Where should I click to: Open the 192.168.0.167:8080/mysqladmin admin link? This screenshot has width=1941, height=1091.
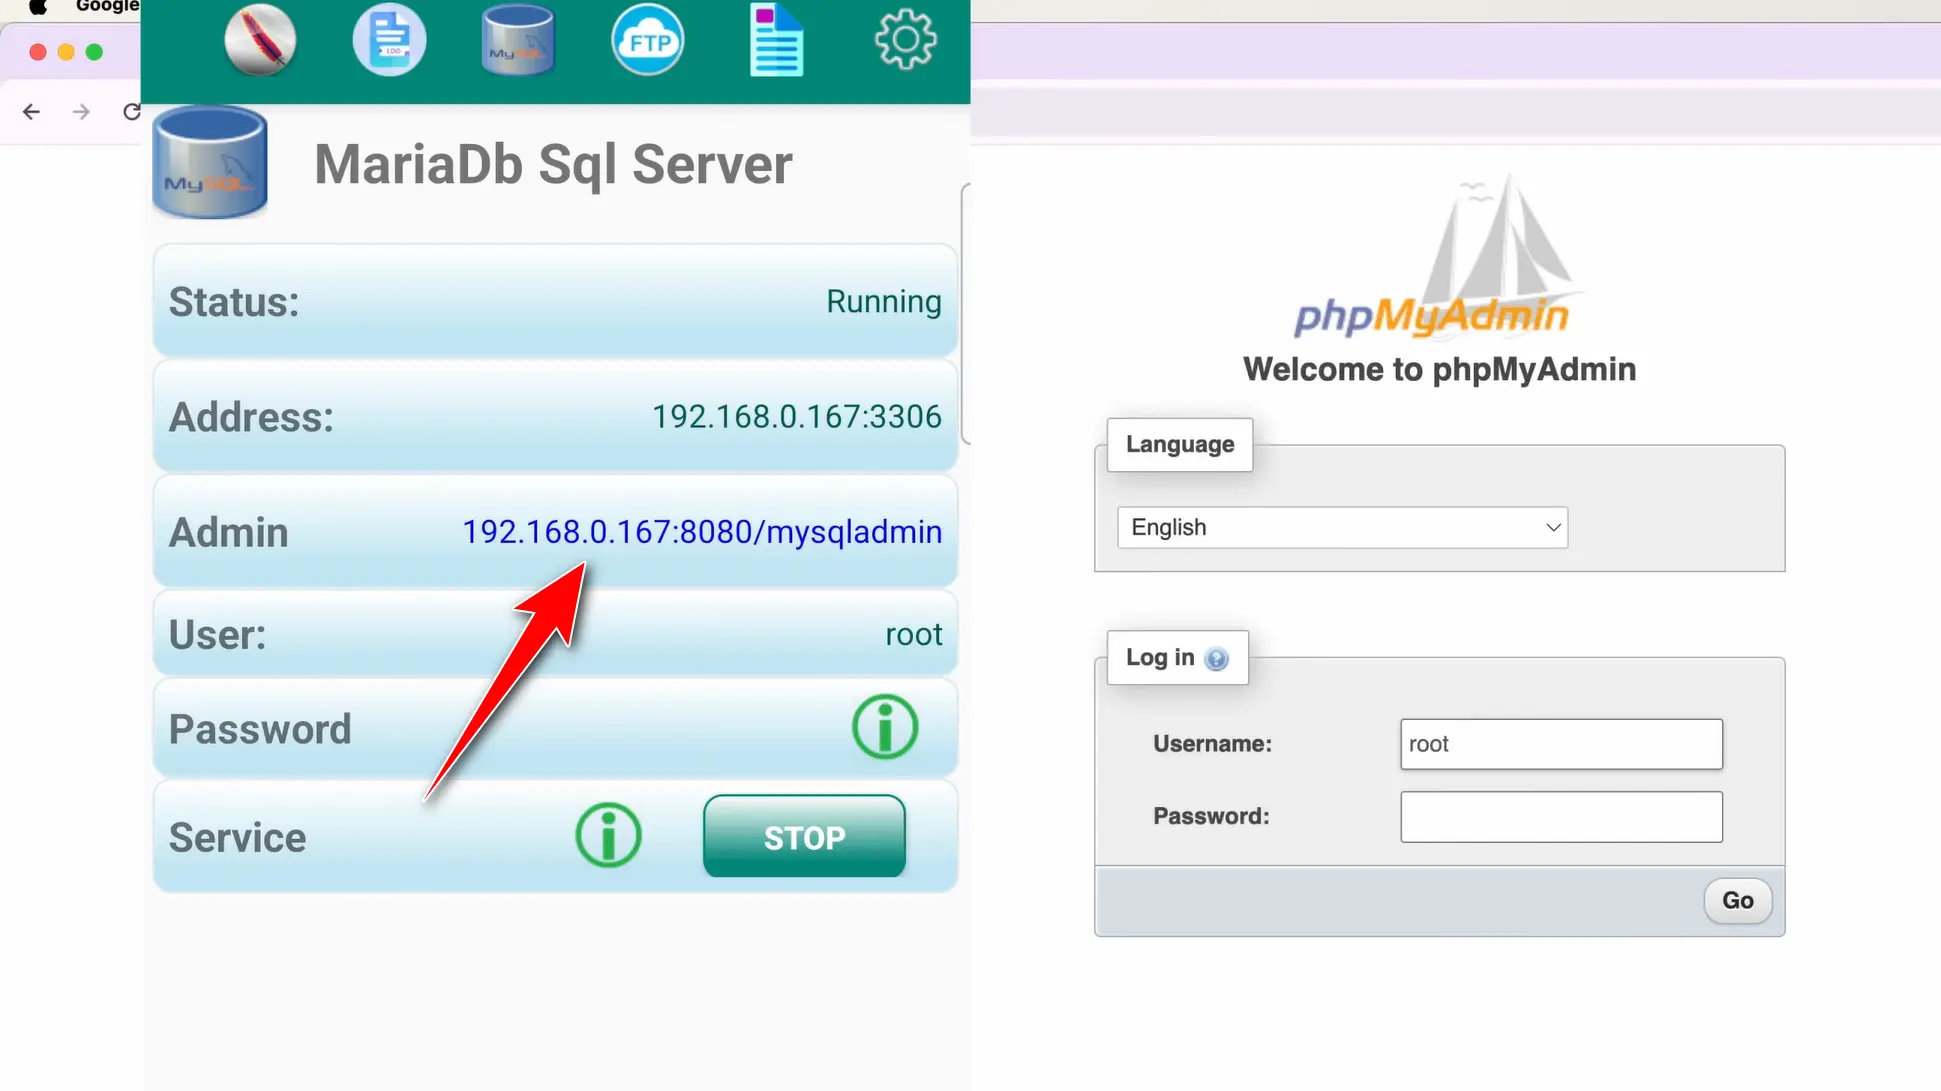[x=701, y=531]
